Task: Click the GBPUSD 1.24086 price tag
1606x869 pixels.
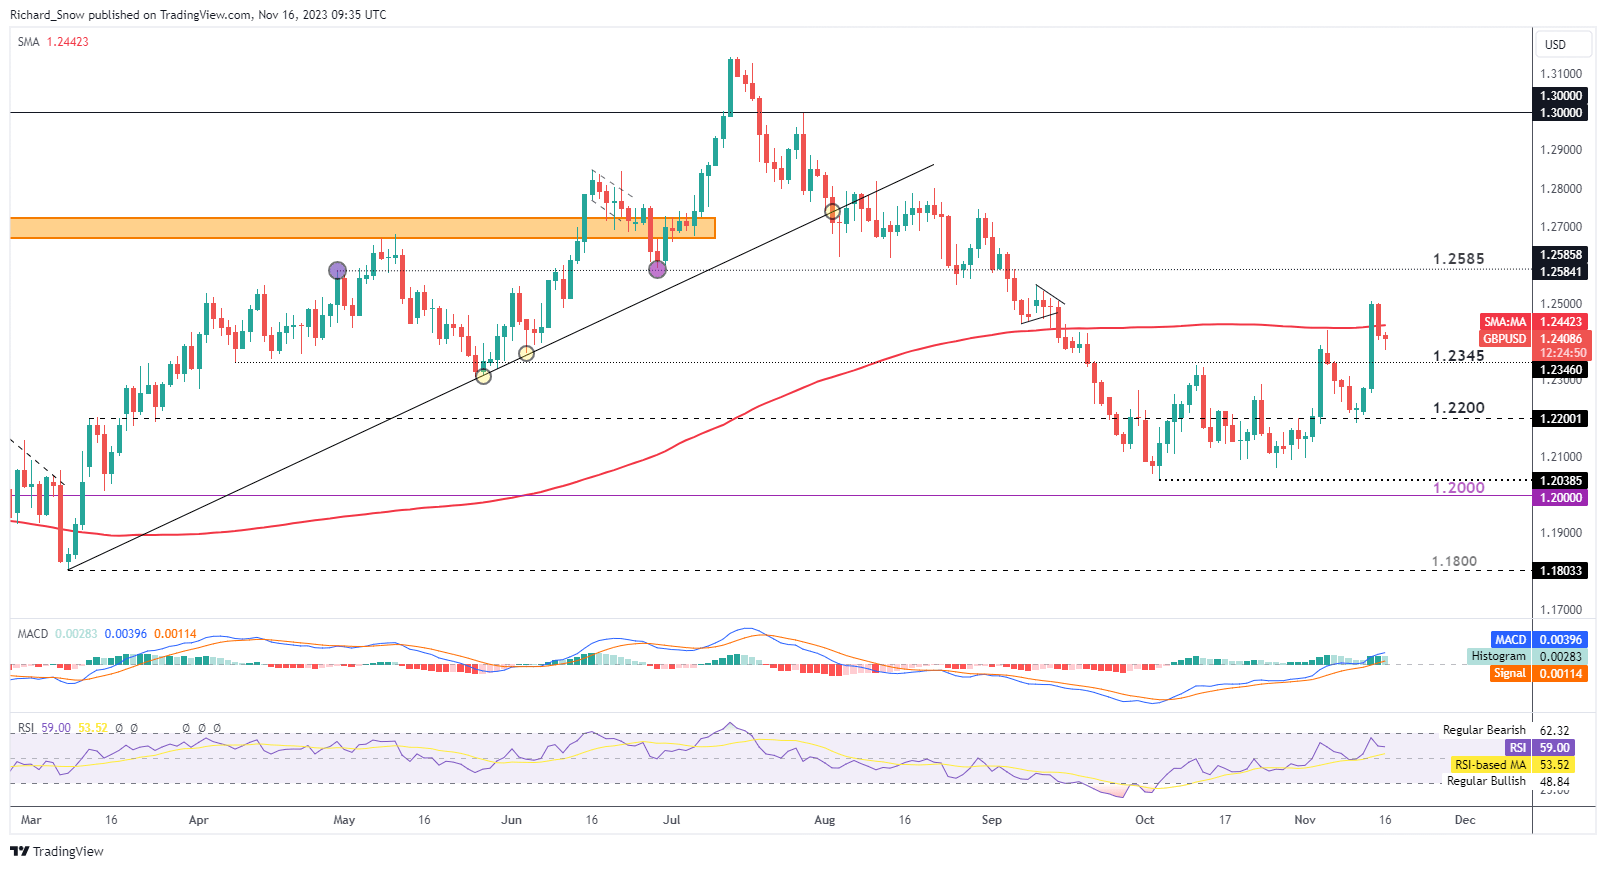Action: point(1533,338)
